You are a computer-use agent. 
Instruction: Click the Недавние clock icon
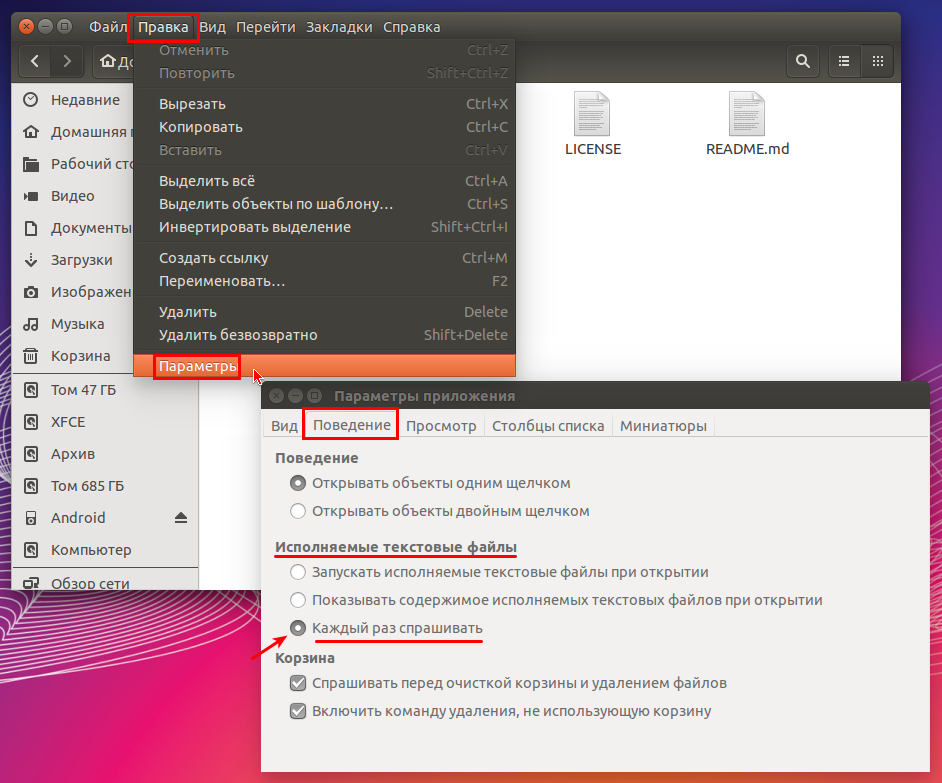[31, 100]
